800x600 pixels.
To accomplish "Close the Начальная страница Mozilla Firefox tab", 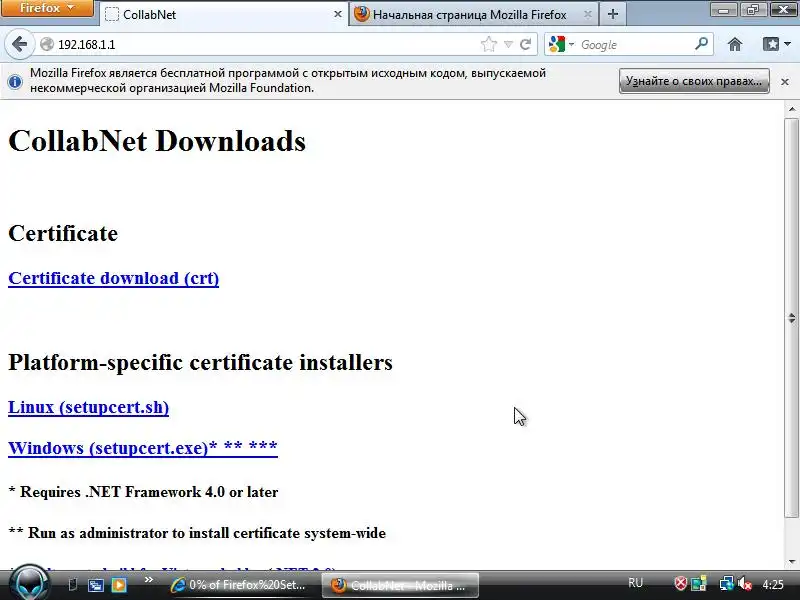I will point(588,14).
